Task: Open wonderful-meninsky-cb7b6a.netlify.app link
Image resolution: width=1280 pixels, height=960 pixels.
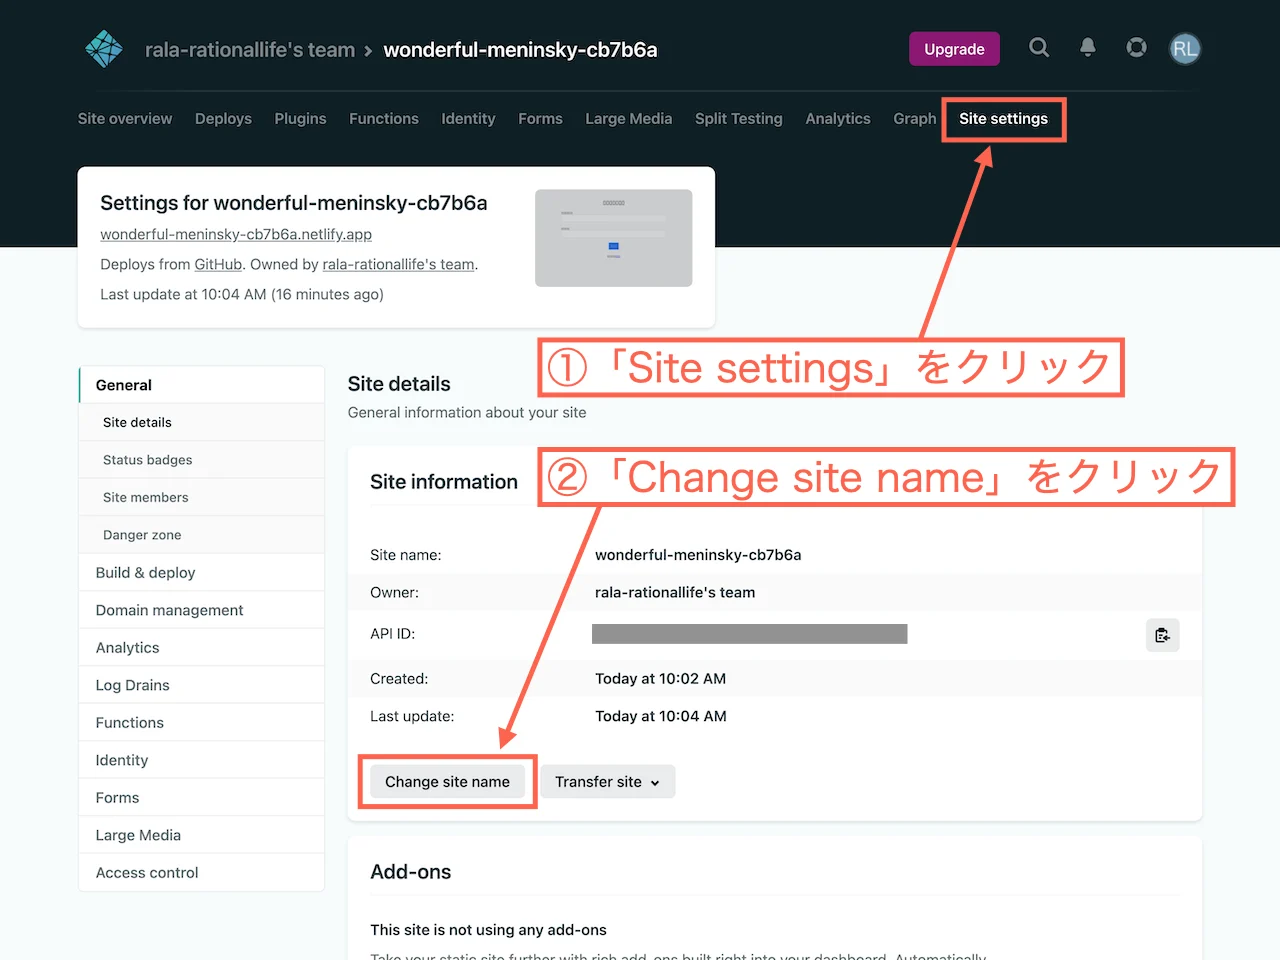Action: 236,234
